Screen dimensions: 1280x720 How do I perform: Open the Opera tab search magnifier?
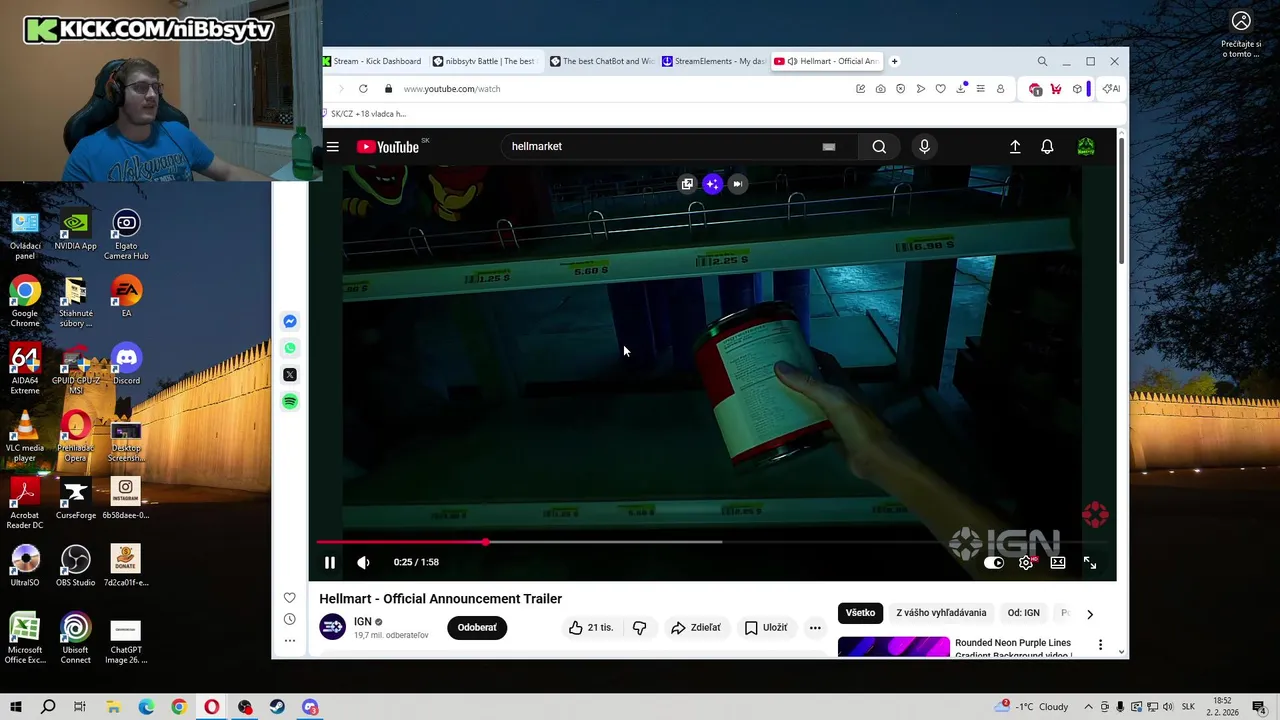(1042, 61)
